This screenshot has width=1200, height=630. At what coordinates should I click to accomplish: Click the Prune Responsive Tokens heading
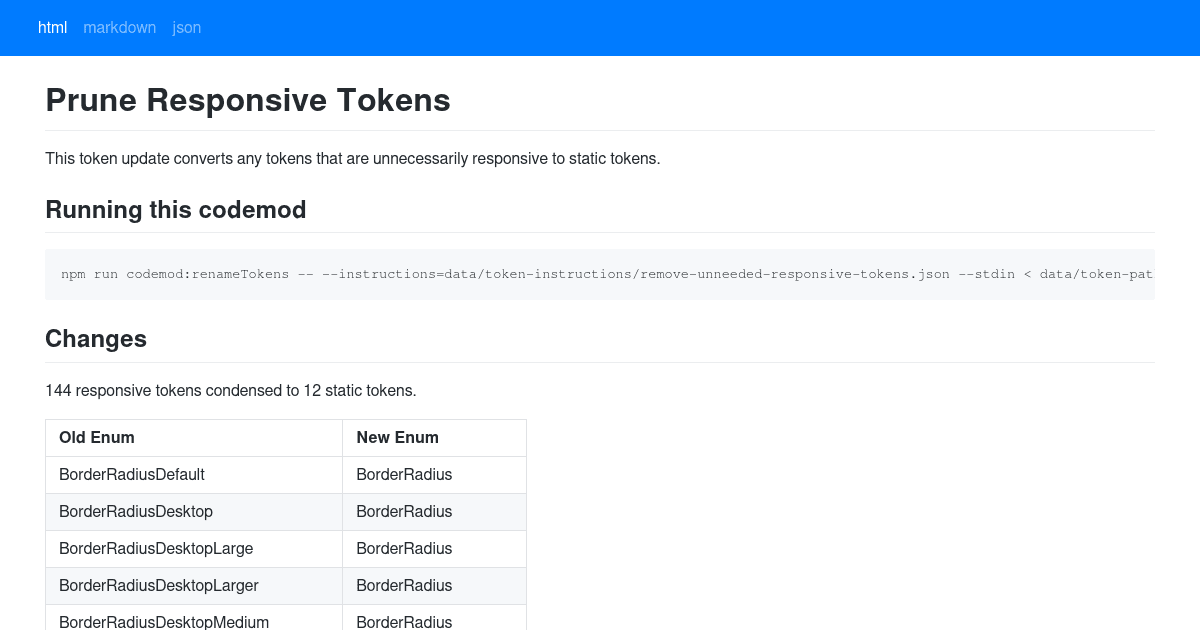click(x=248, y=100)
